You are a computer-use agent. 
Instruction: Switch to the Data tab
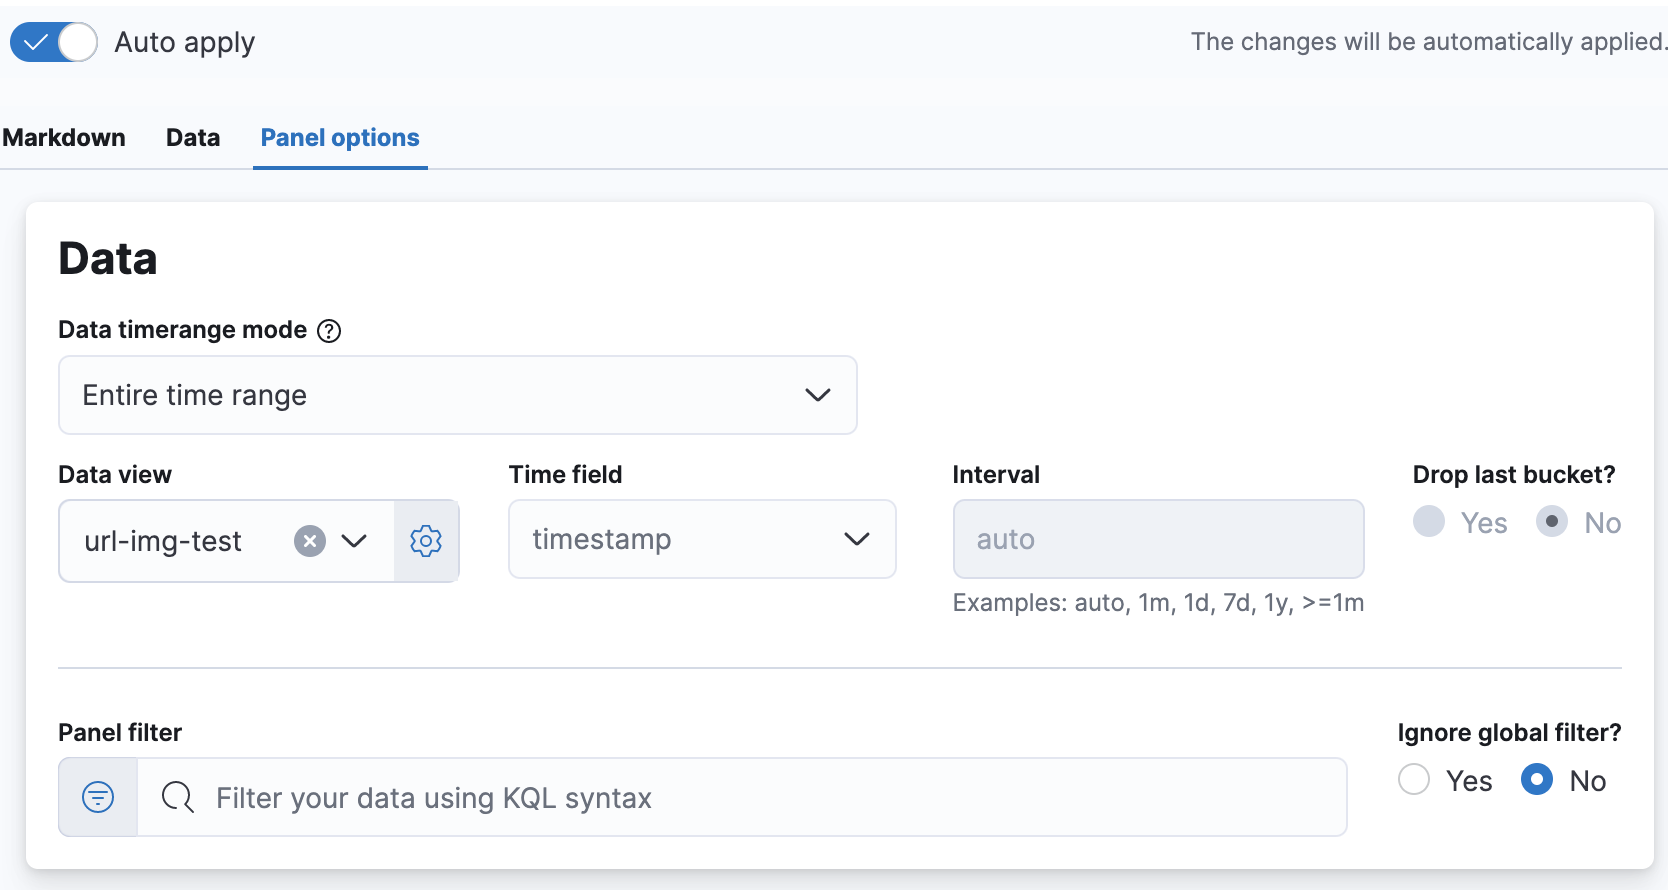193,138
